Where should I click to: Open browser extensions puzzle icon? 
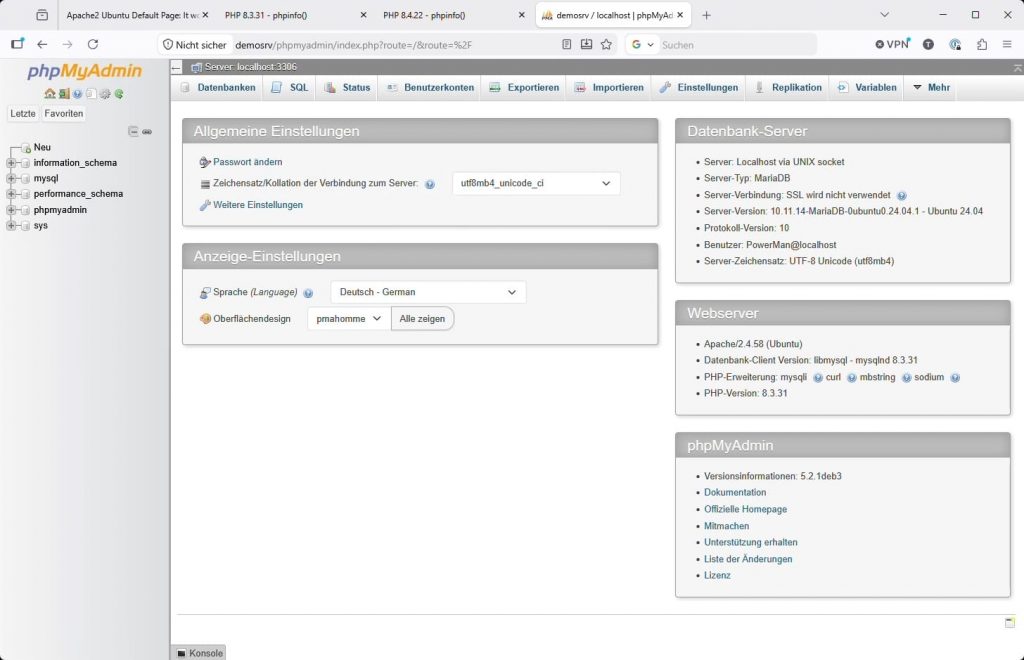pos(982,44)
